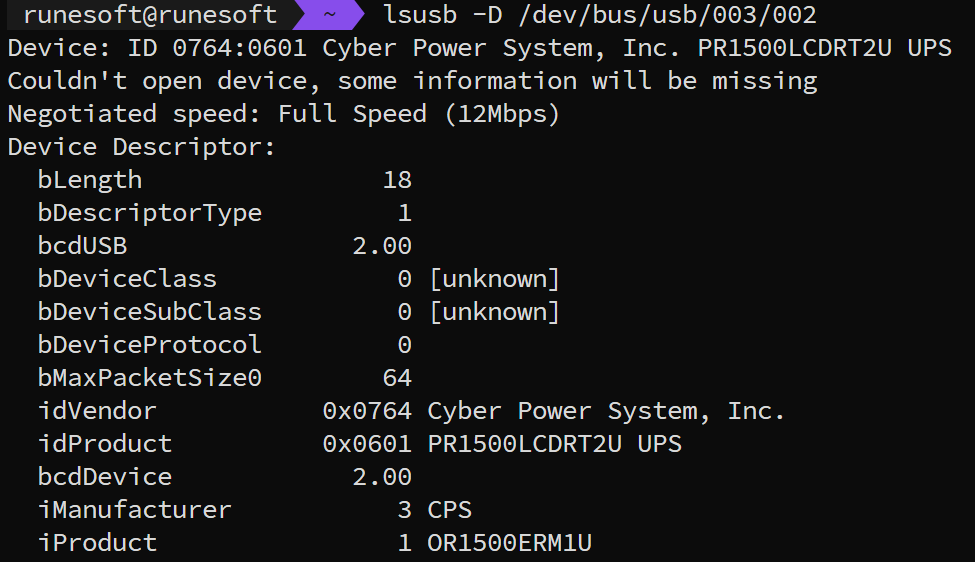Click the "Device Descriptor:" heading
Viewport: 975px width, 562px height.
[x=141, y=147]
